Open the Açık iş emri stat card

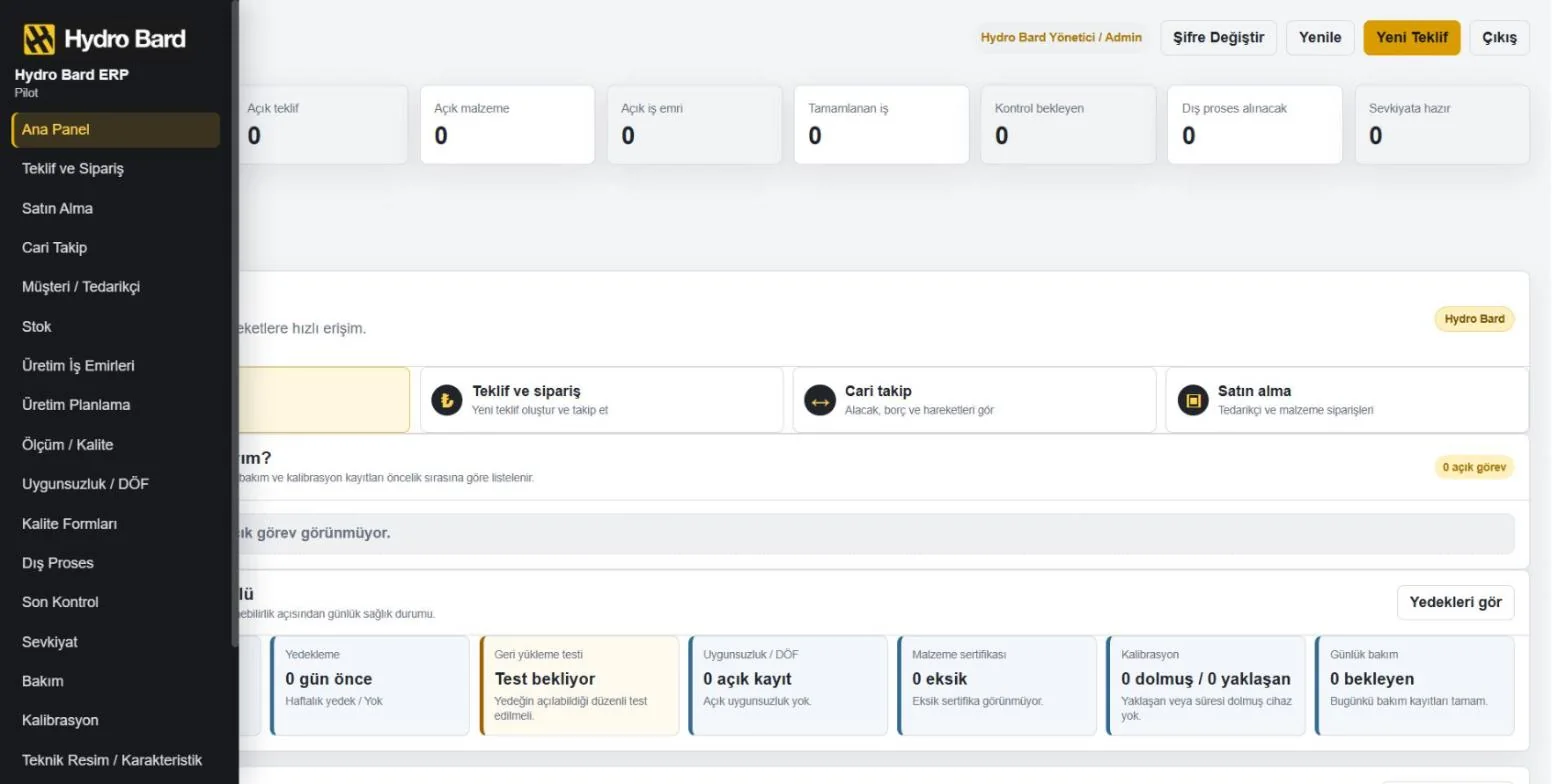pos(694,125)
